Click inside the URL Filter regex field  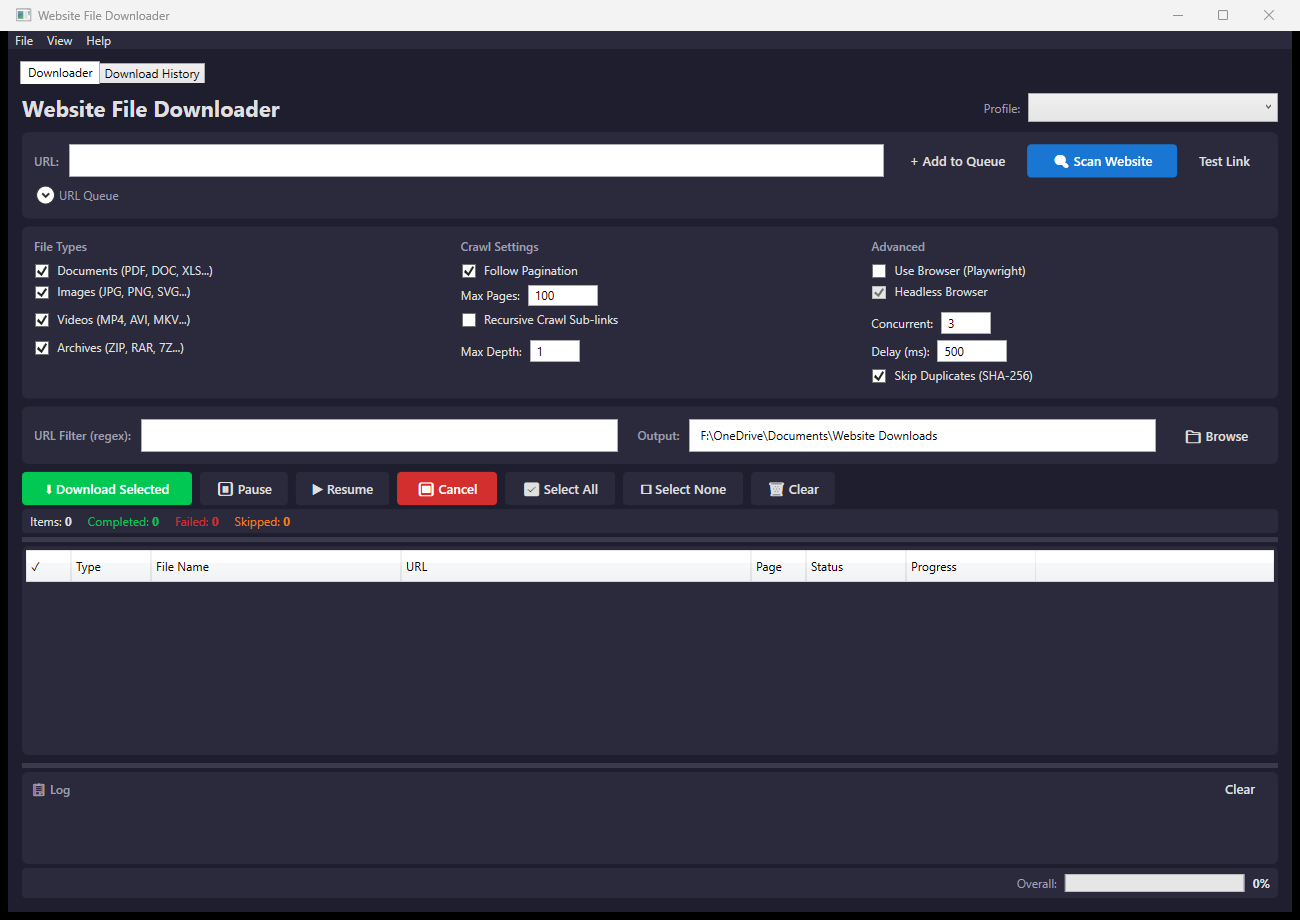tap(379, 435)
